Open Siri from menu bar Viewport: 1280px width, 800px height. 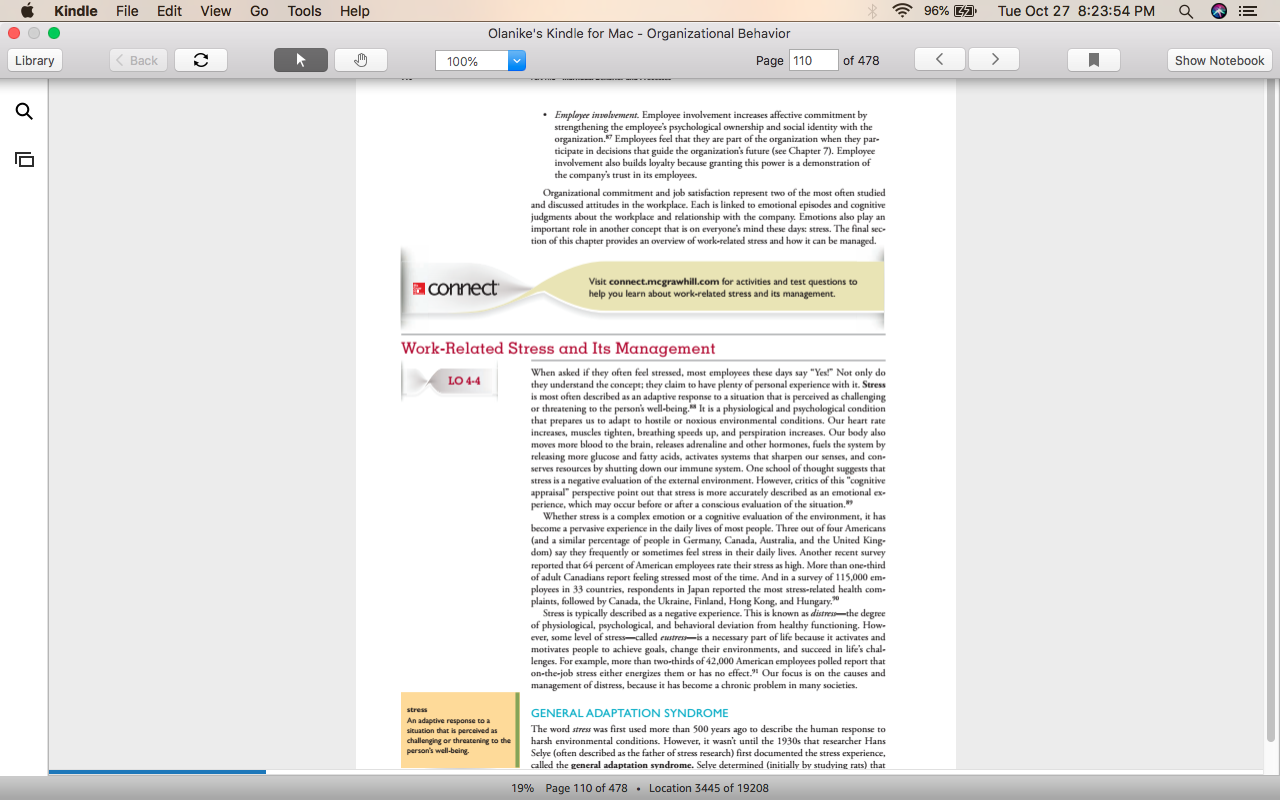click(x=1218, y=11)
